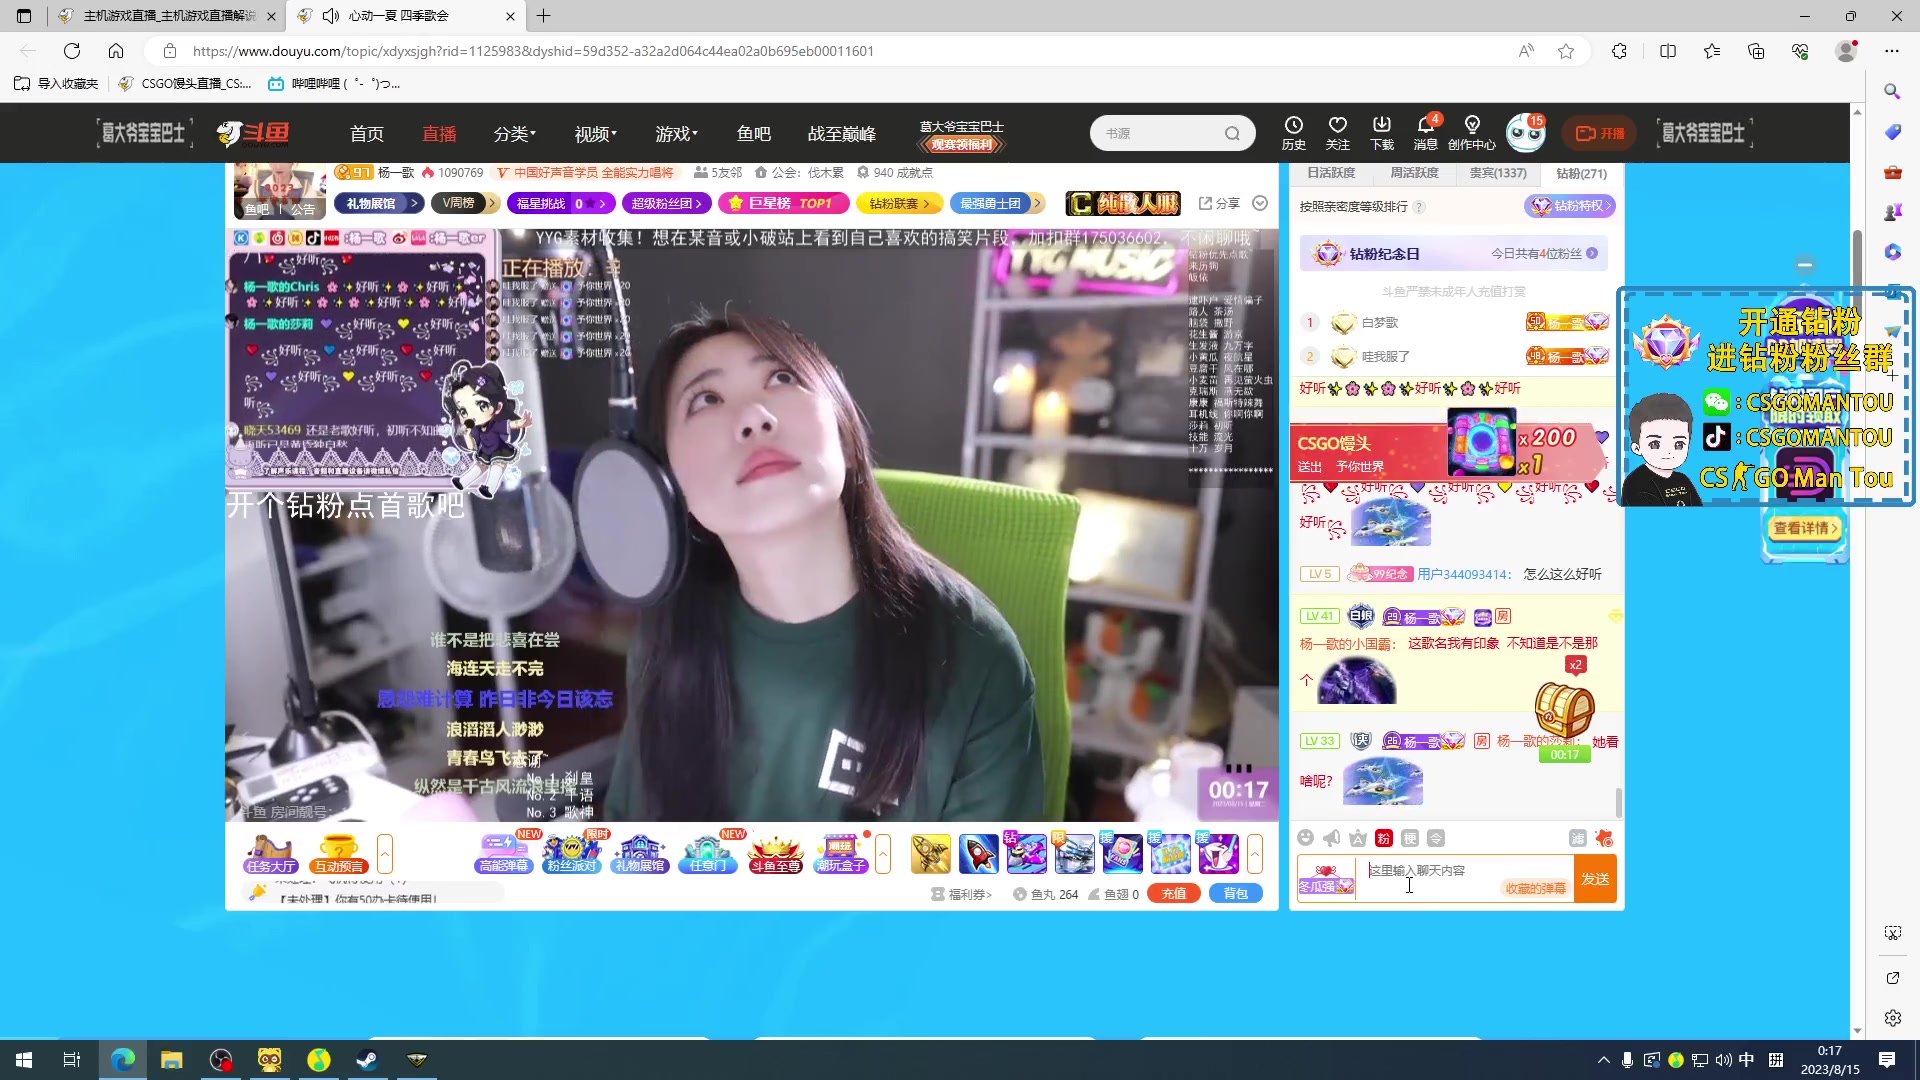This screenshot has width=1920, height=1080.
Task: Select the 直播 menu item
Action: [x=439, y=133]
